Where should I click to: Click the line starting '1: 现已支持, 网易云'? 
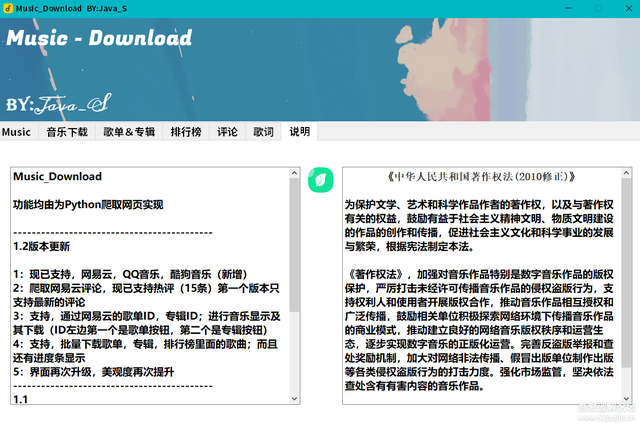point(130,274)
